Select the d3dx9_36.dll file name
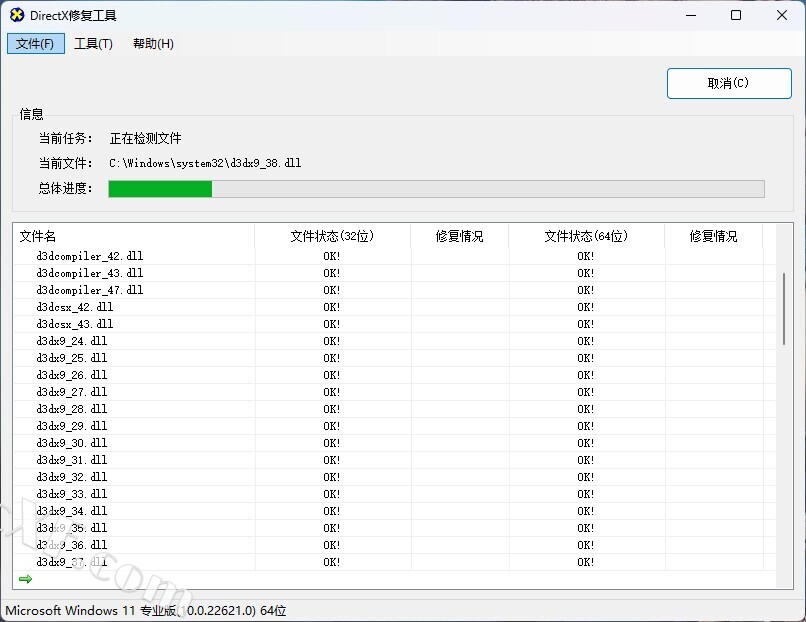The height and width of the screenshot is (622, 806). [72, 544]
